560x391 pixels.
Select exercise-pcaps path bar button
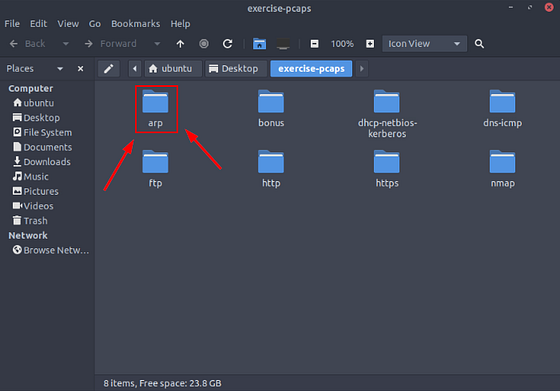(x=311, y=69)
